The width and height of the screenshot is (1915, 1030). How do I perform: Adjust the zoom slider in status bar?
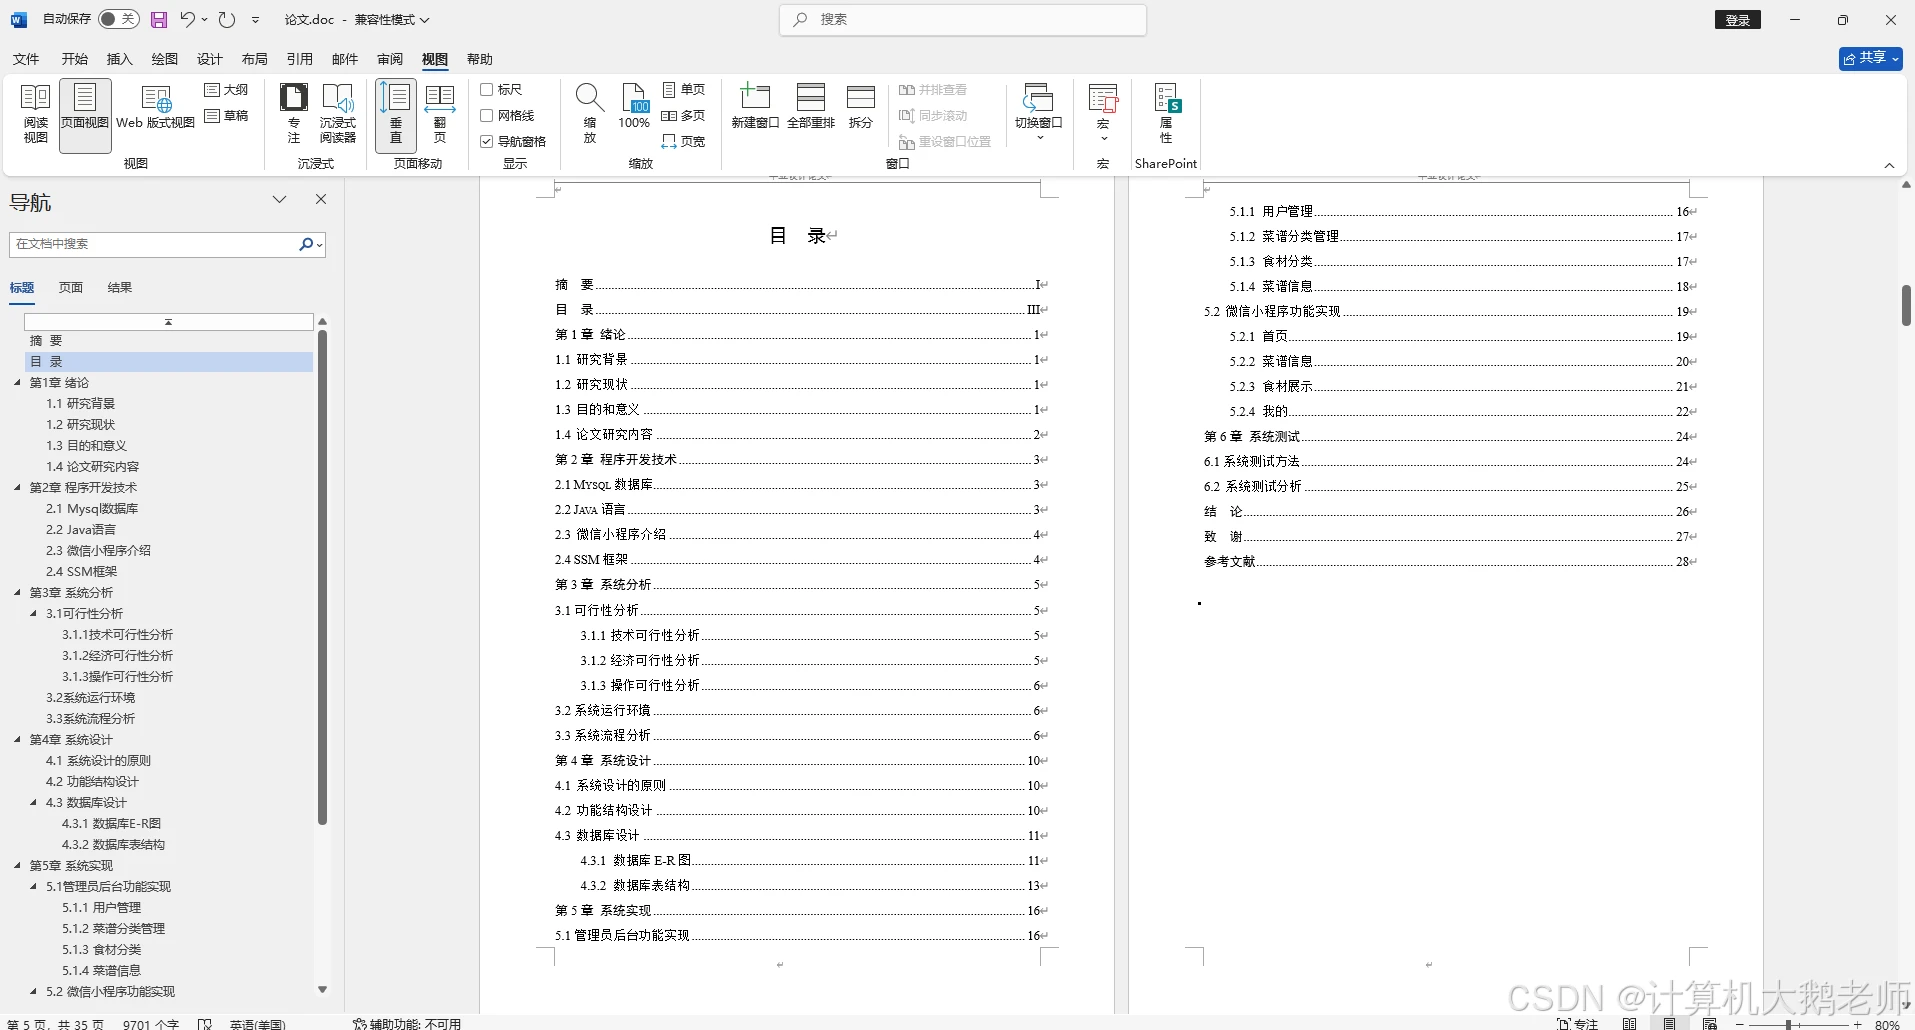[x=1789, y=1025]
